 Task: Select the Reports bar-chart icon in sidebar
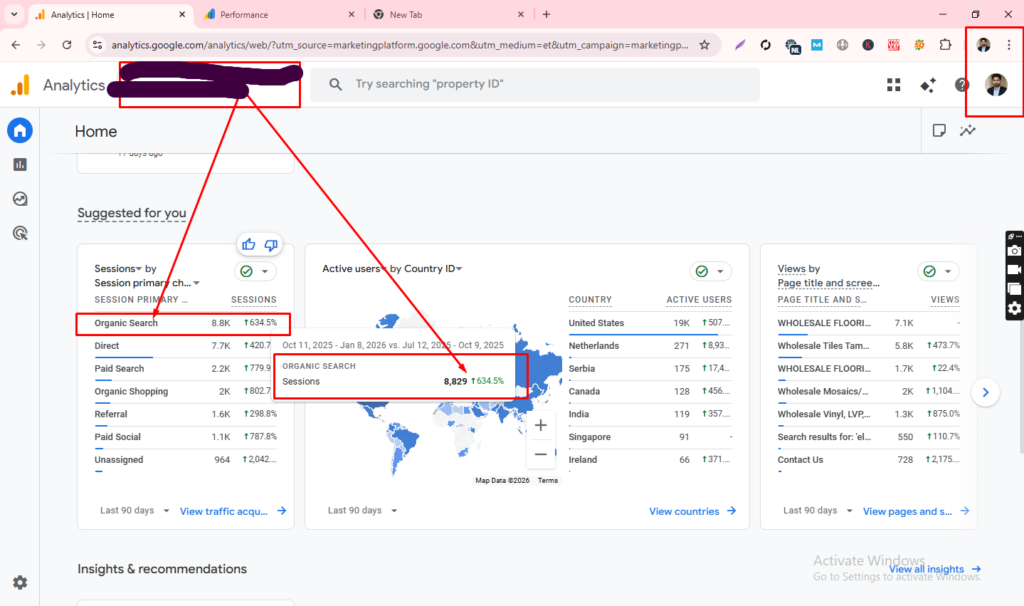click(19, 164)
